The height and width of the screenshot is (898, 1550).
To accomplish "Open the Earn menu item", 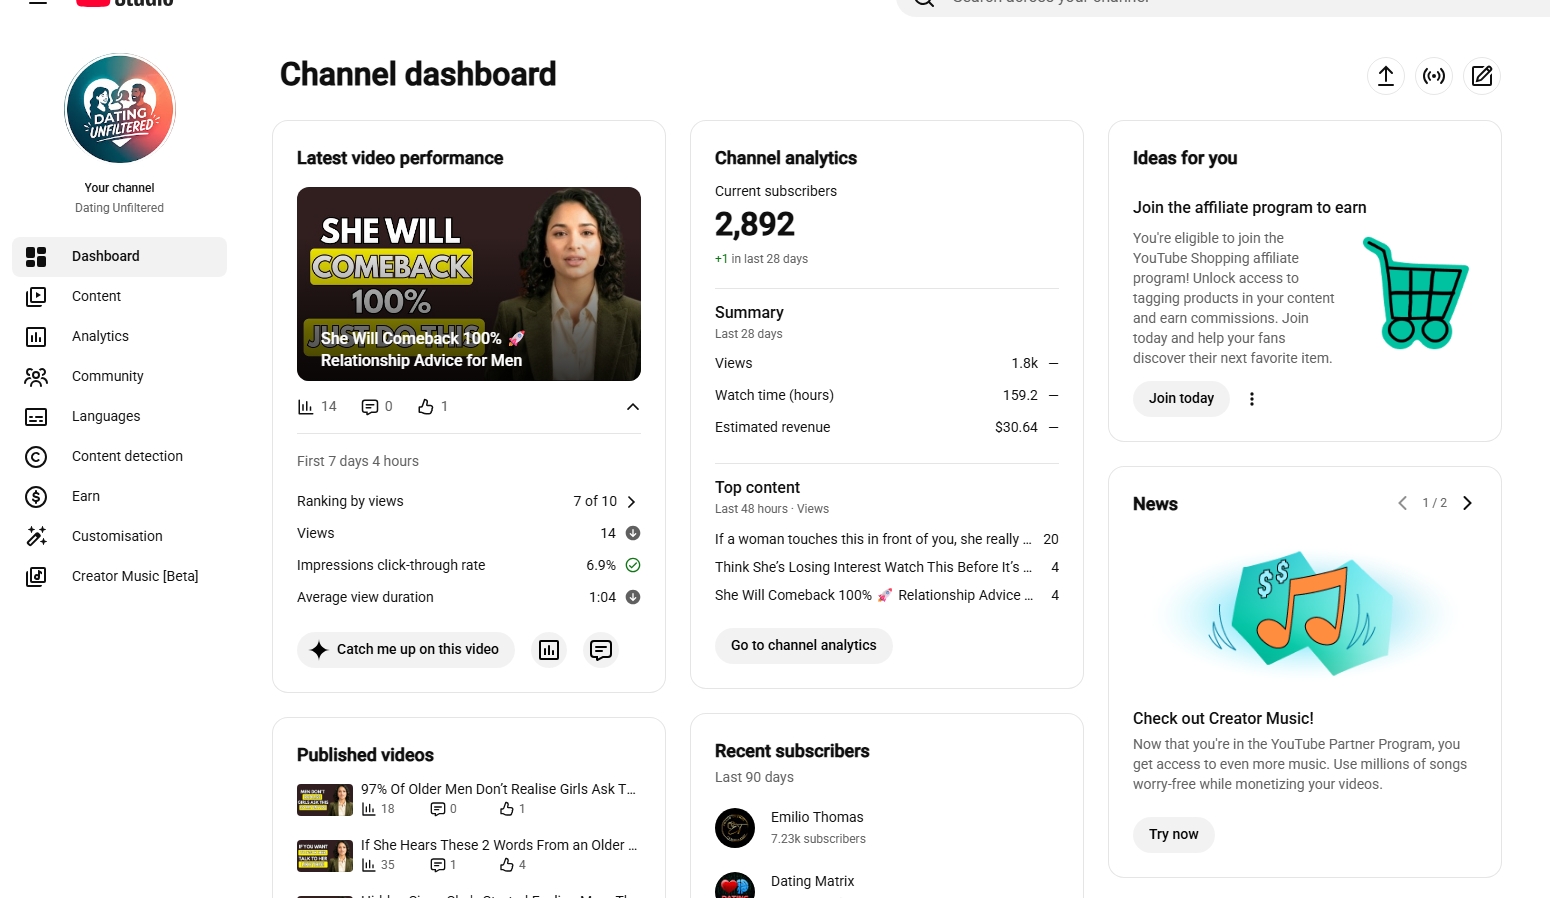I will tap(120, 497).
